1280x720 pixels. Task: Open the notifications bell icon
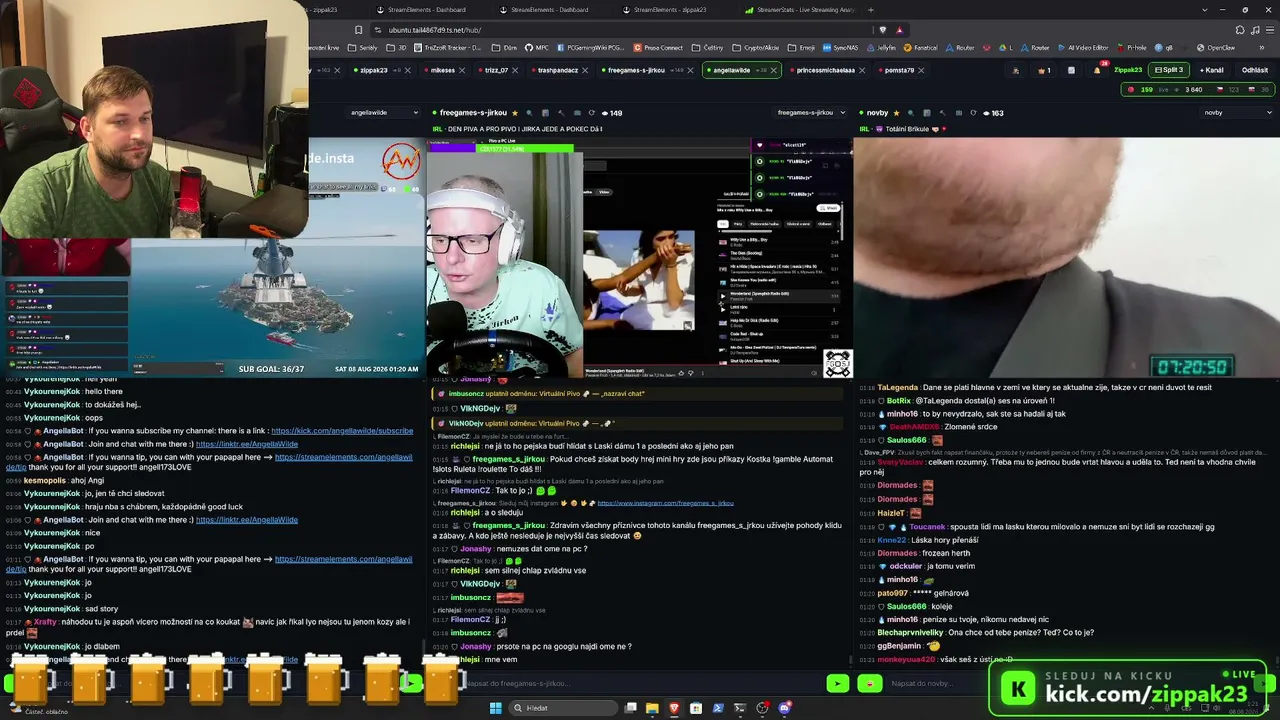click(1097, 70)
